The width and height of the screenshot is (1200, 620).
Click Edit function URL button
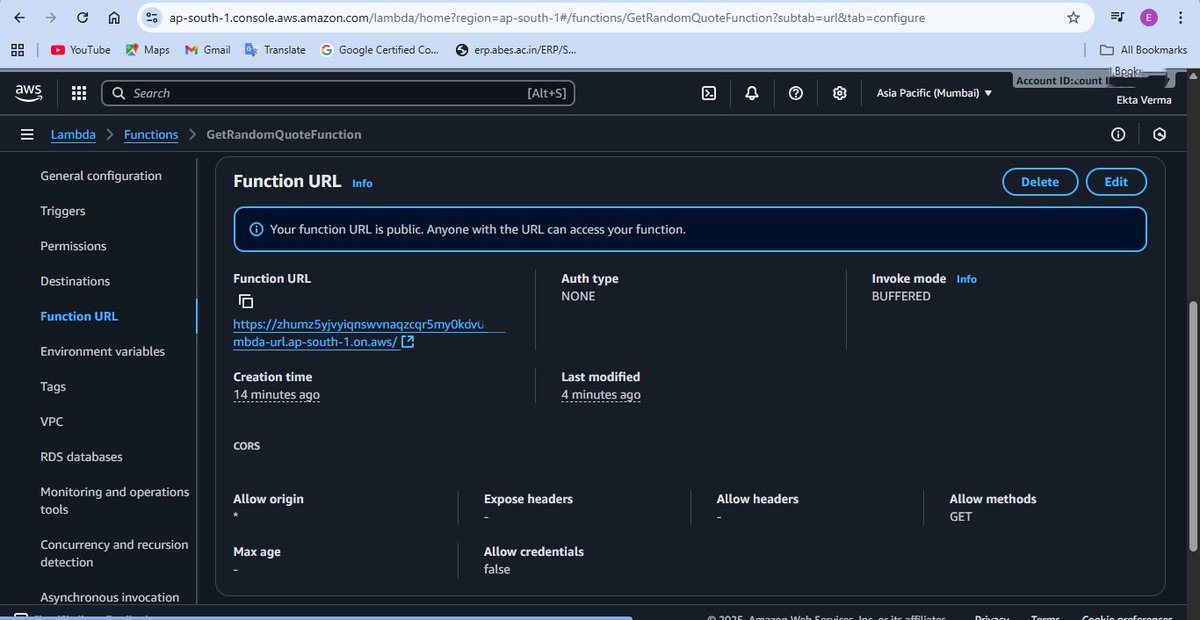[1116, 182]
